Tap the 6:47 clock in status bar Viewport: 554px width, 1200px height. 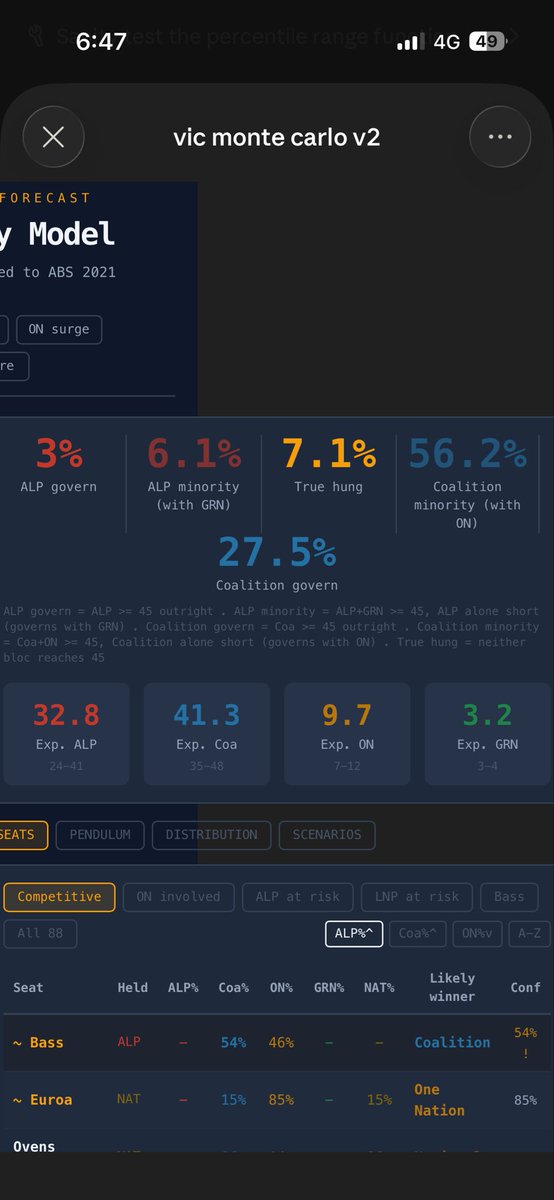click(x=100, y=41)
